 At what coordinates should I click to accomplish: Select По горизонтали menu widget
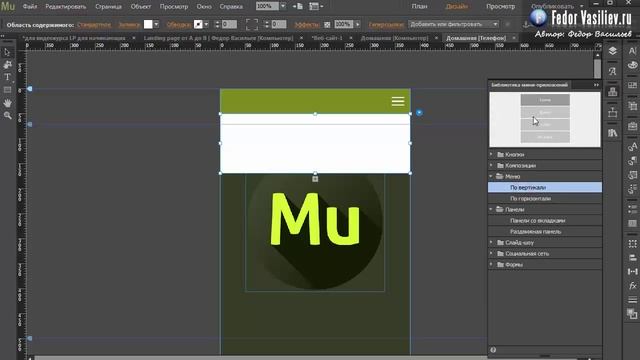(545, 198)
